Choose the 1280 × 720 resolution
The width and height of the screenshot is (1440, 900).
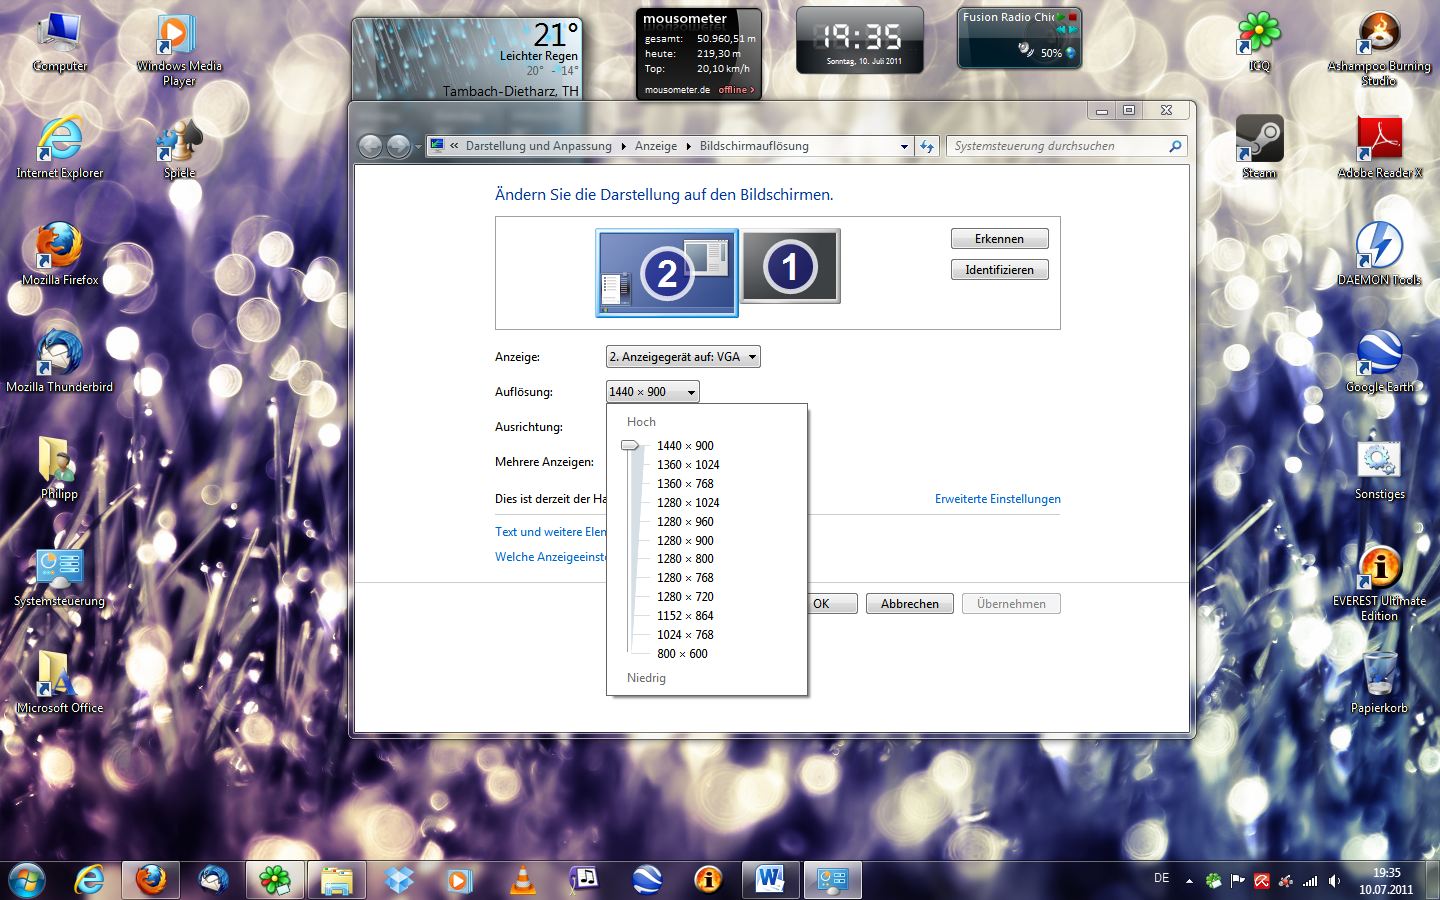[x=685, y=597]
